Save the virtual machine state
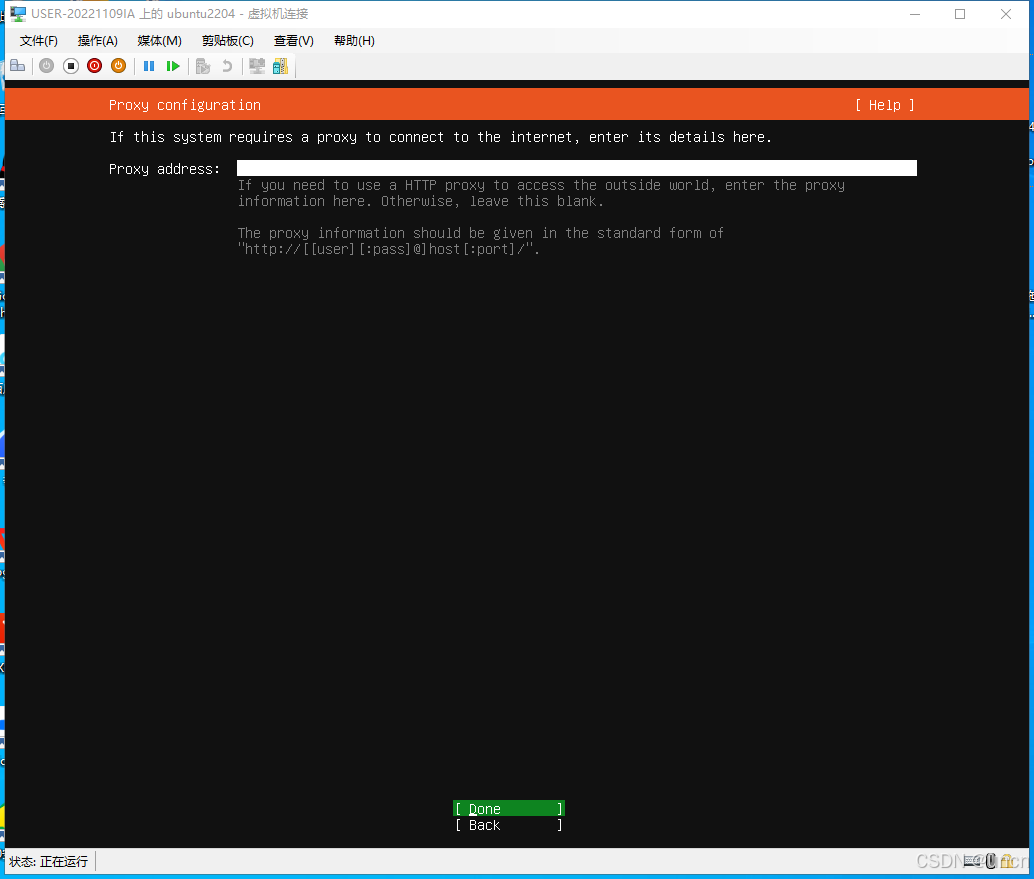 [118, 65]
